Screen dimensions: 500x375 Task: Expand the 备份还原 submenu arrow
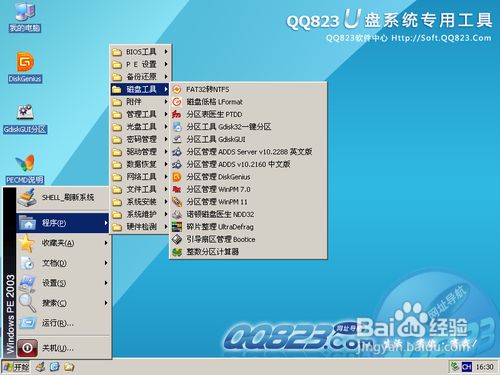coord(166,77)
